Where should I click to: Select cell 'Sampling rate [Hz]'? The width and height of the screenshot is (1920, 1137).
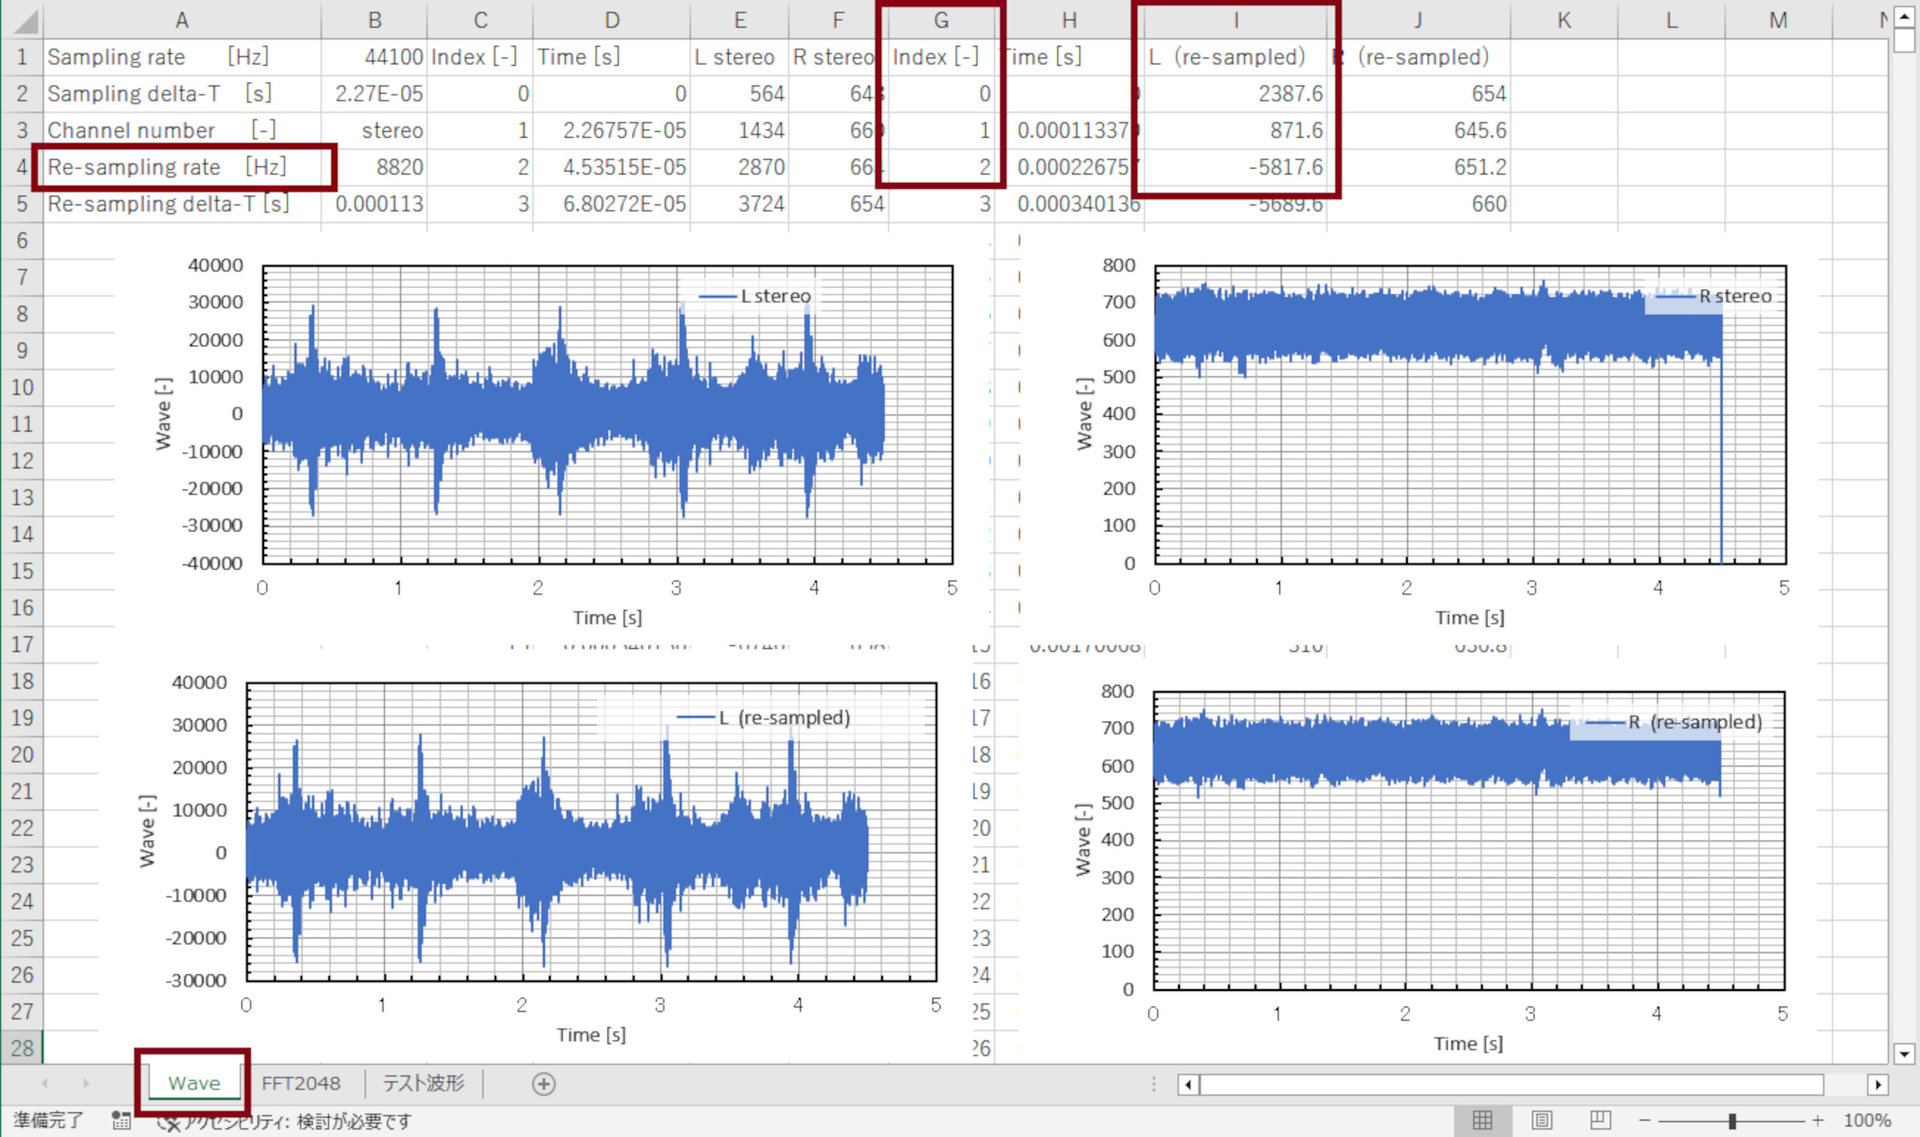point(181,57)
